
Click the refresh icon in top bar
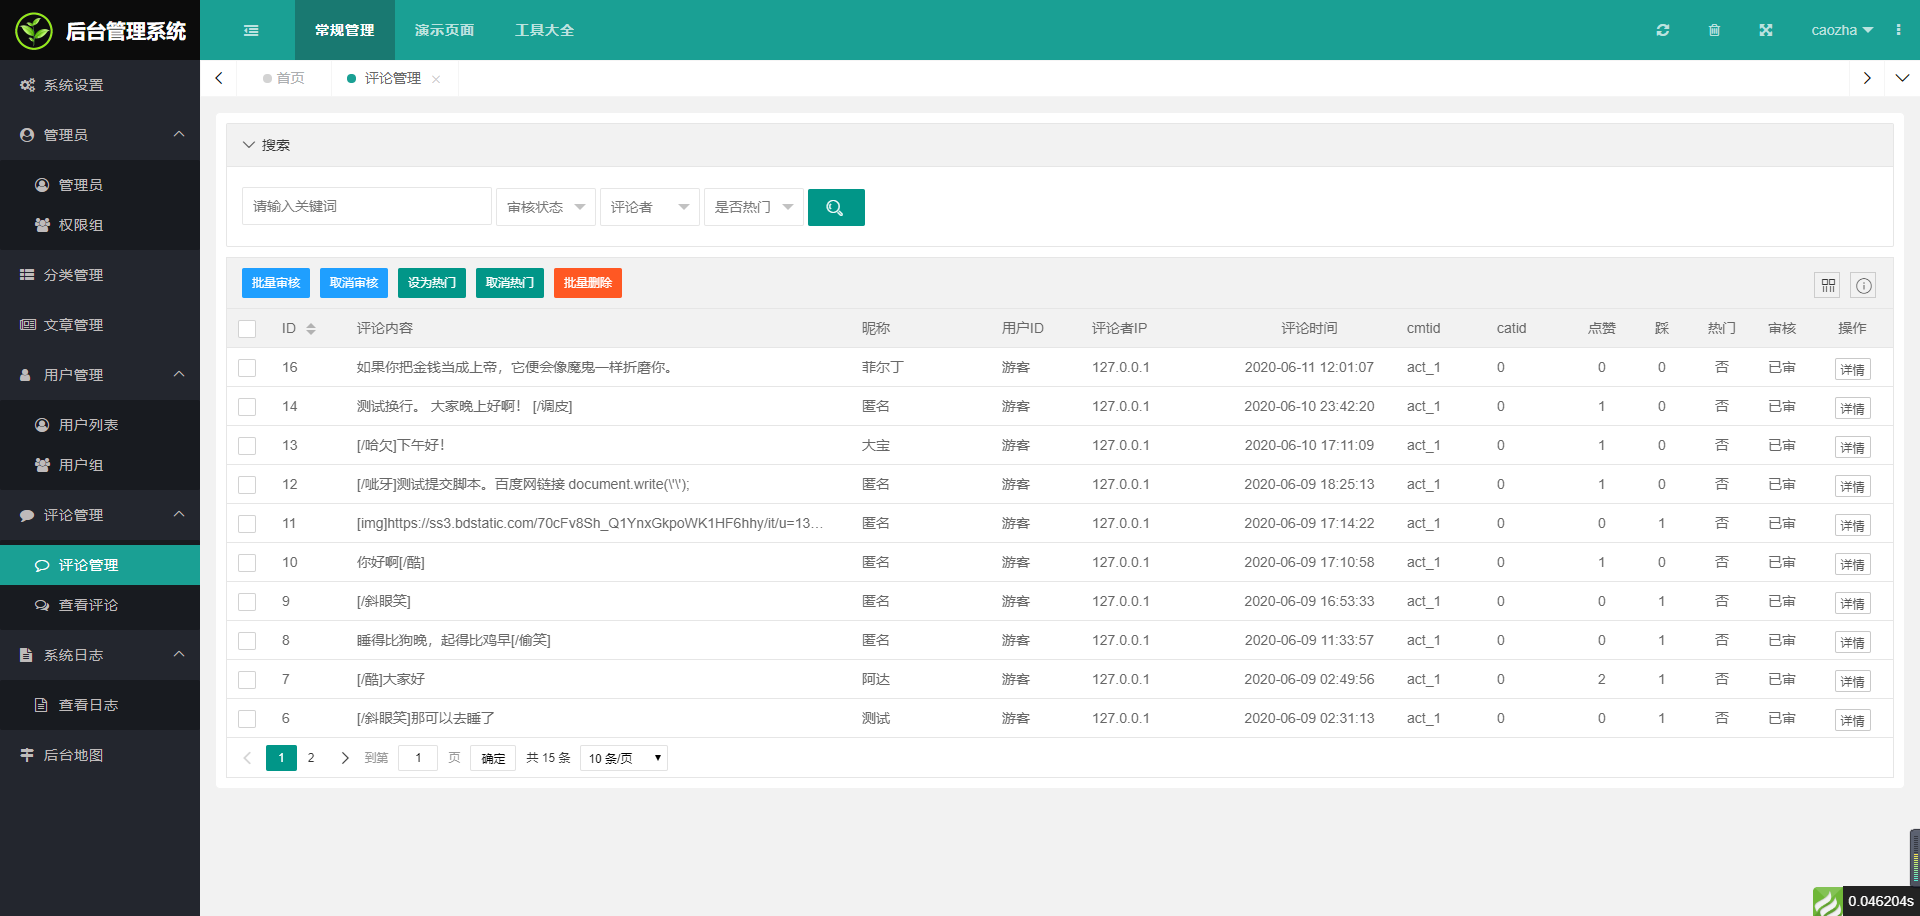(x=1663, y=30)
